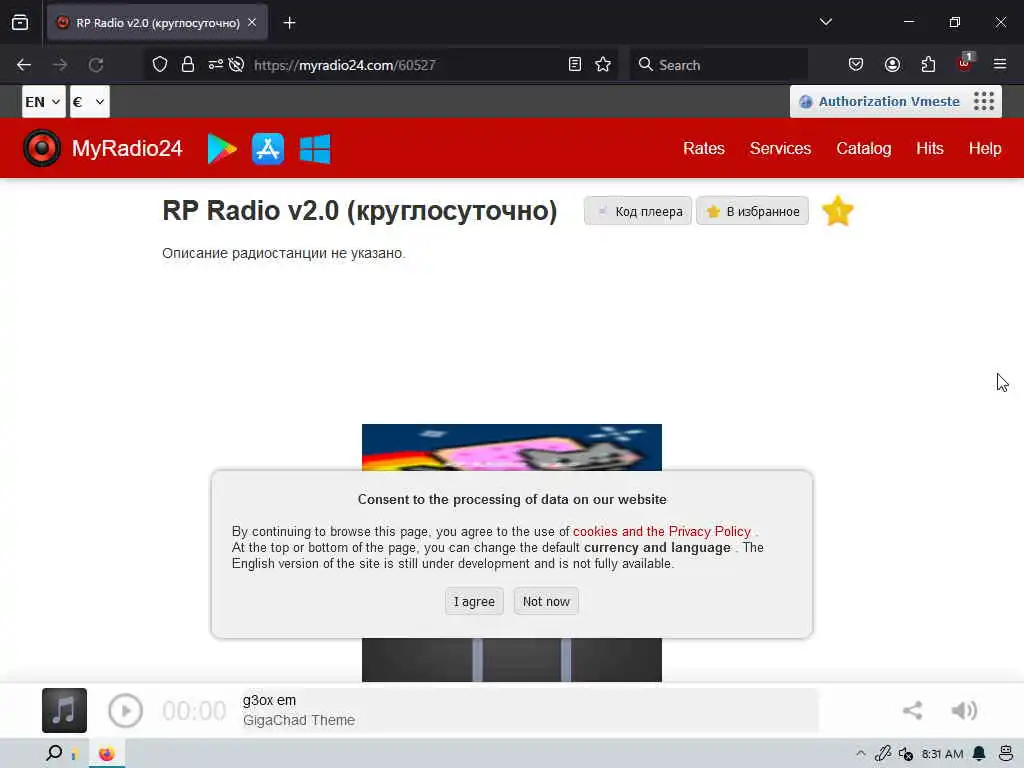Viewport: 1024px width, 768px height.
Task: Open the Rates menu
Action: tap(703, 148)
